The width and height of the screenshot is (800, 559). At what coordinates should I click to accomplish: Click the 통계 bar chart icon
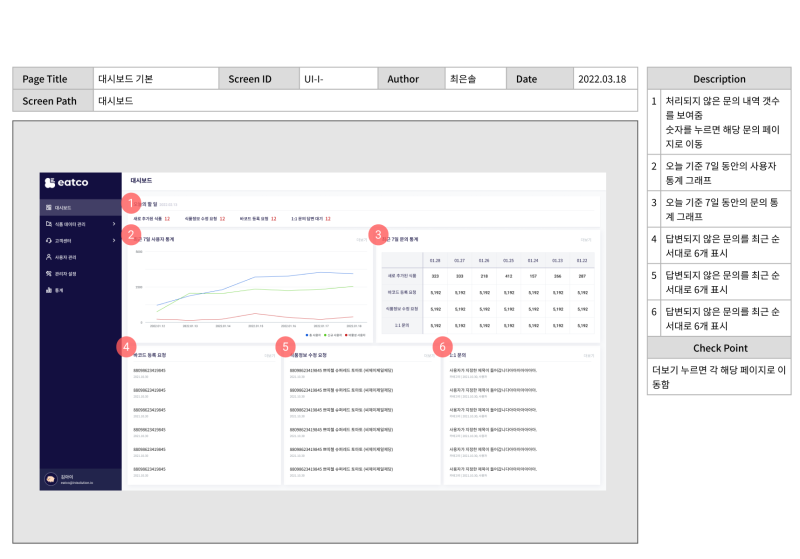[48, 290]
